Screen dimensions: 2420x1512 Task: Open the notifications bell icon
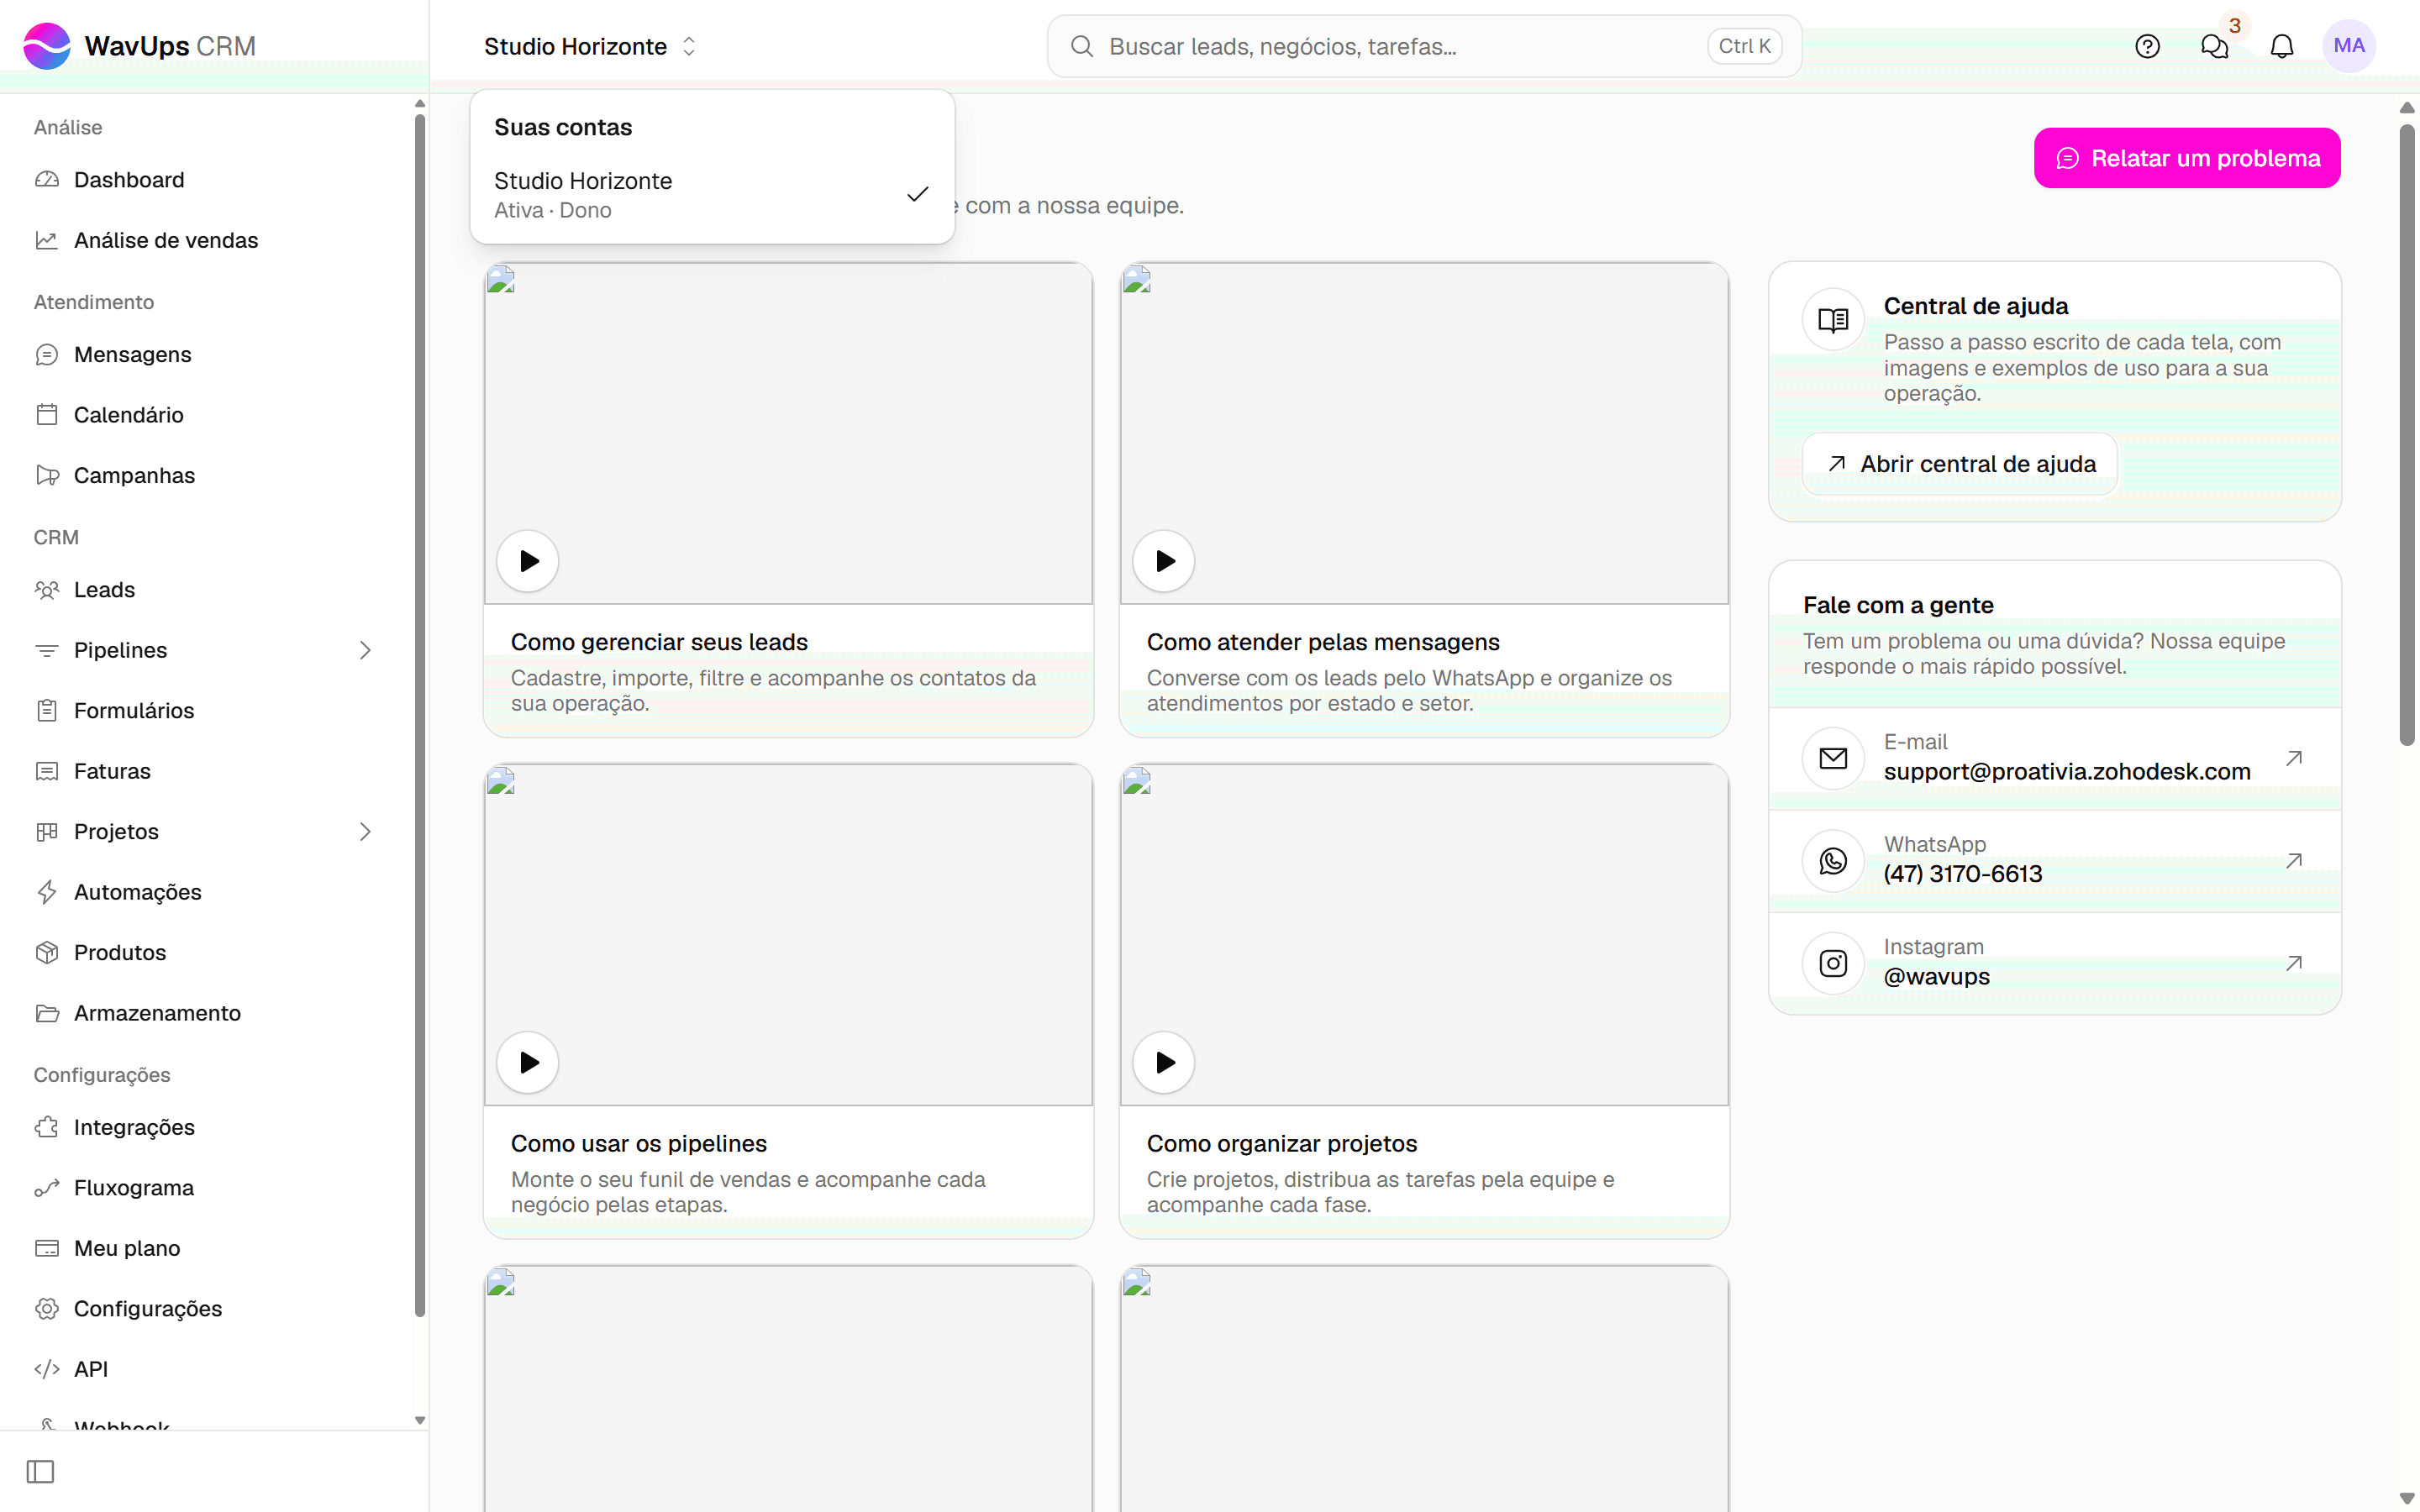coord(2281,46)
